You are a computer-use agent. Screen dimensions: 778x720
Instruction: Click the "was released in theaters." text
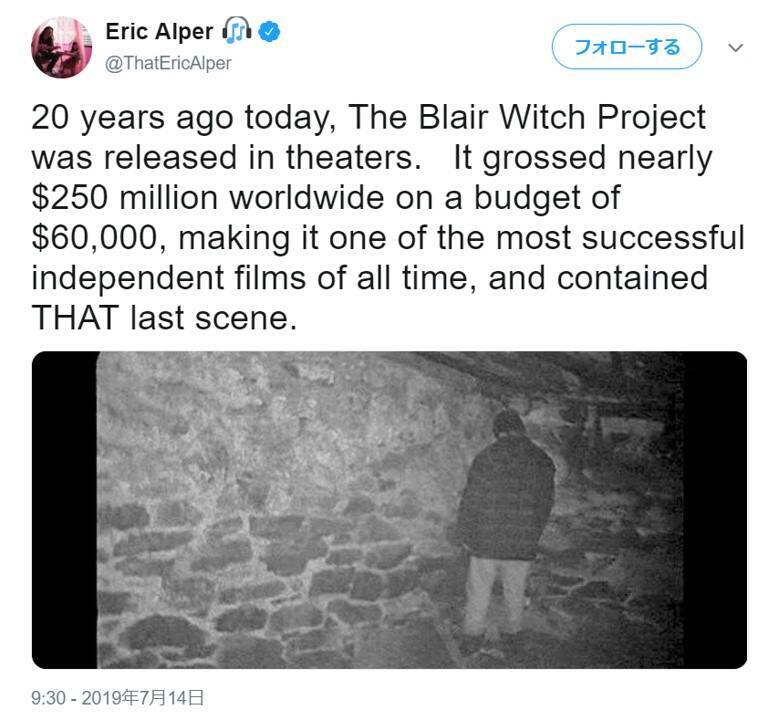(x=226, y=158)
